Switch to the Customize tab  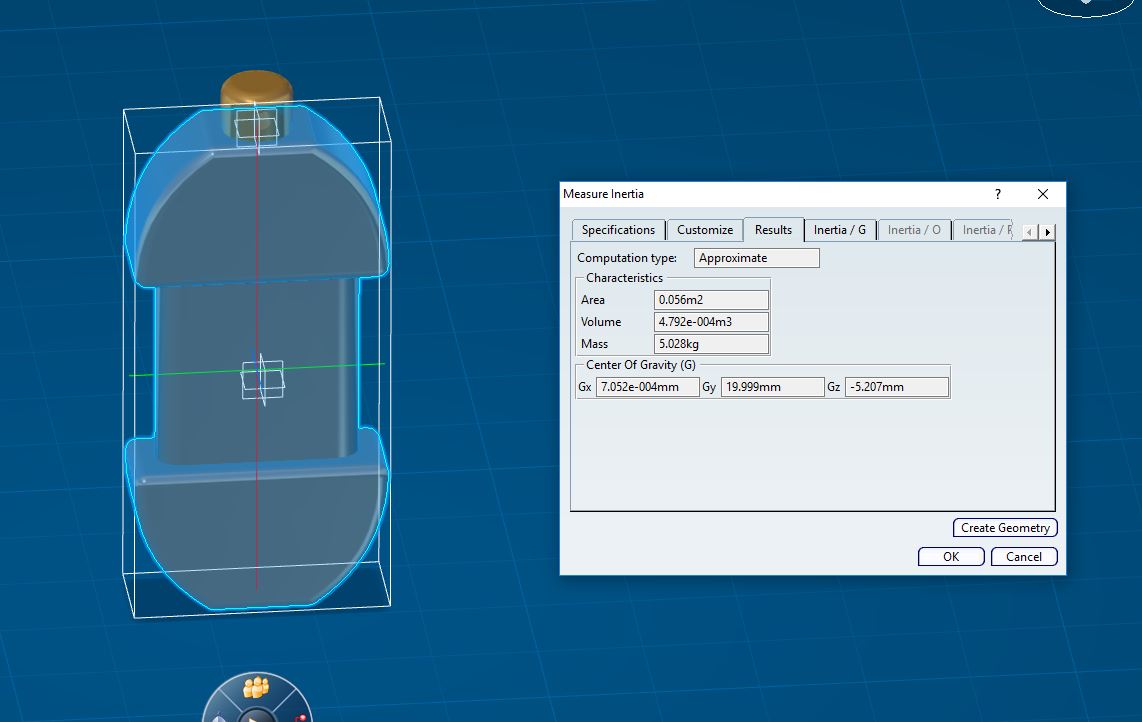click(x=705, y=230)
